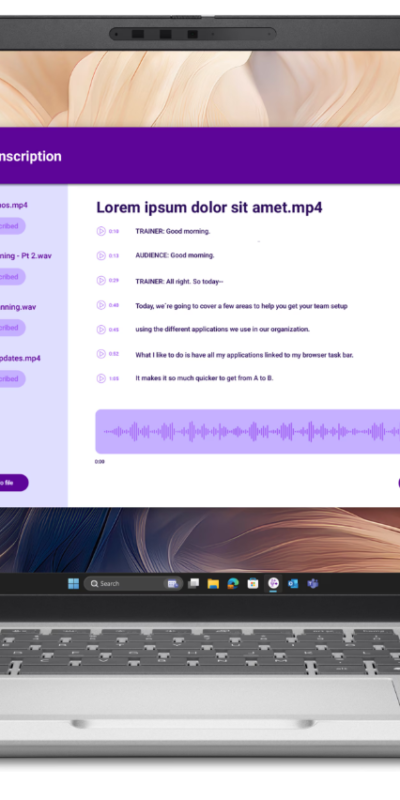The image size is (400, 800).
Task: Play the segment at 0:45
Action: 101,330
